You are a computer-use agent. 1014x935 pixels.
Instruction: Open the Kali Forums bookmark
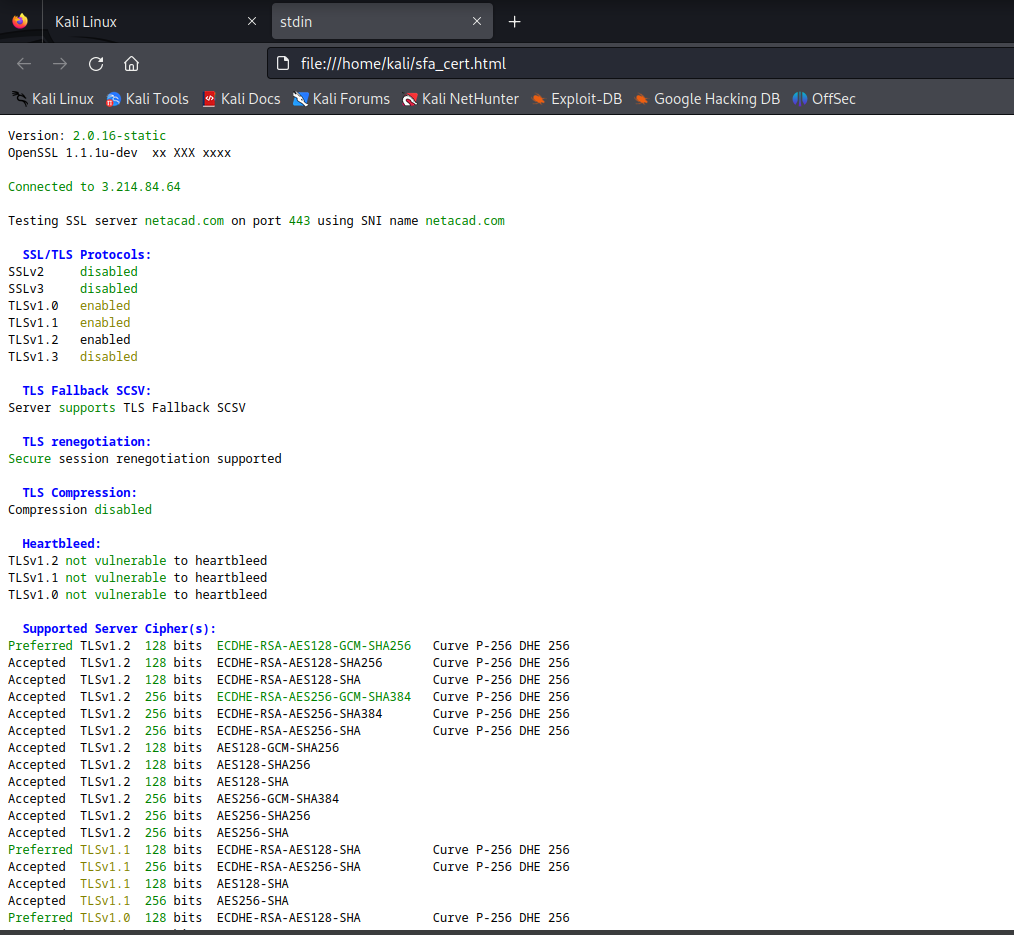click(x=341, y=99)
